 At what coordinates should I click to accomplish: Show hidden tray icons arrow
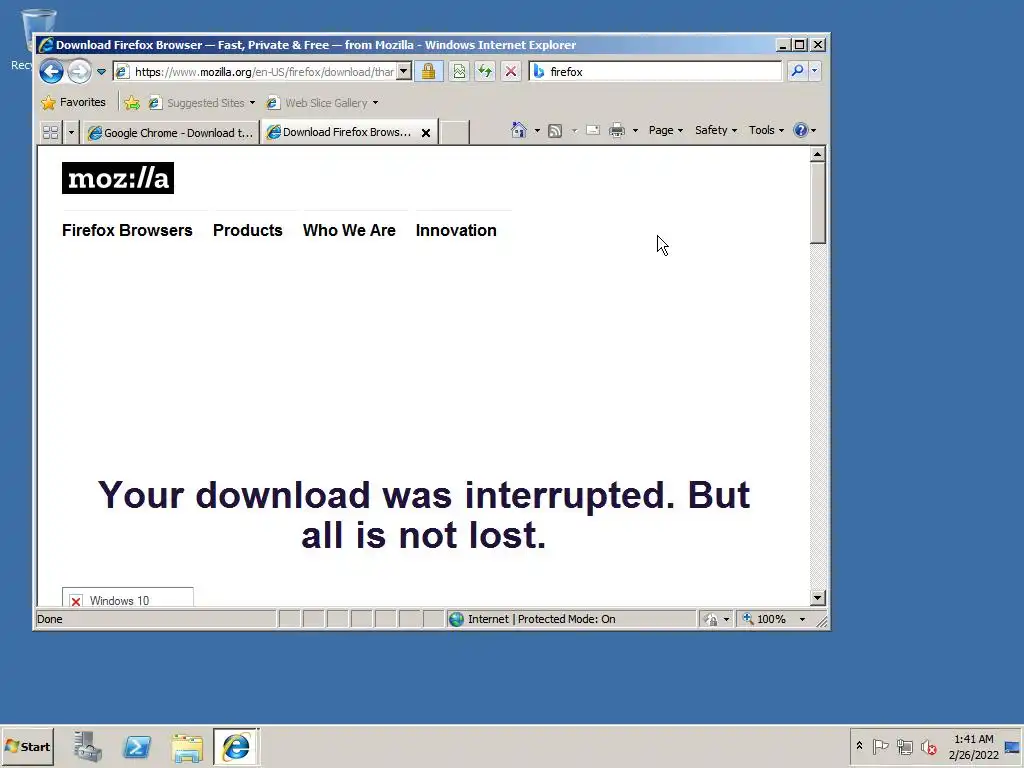coord(859,746)
